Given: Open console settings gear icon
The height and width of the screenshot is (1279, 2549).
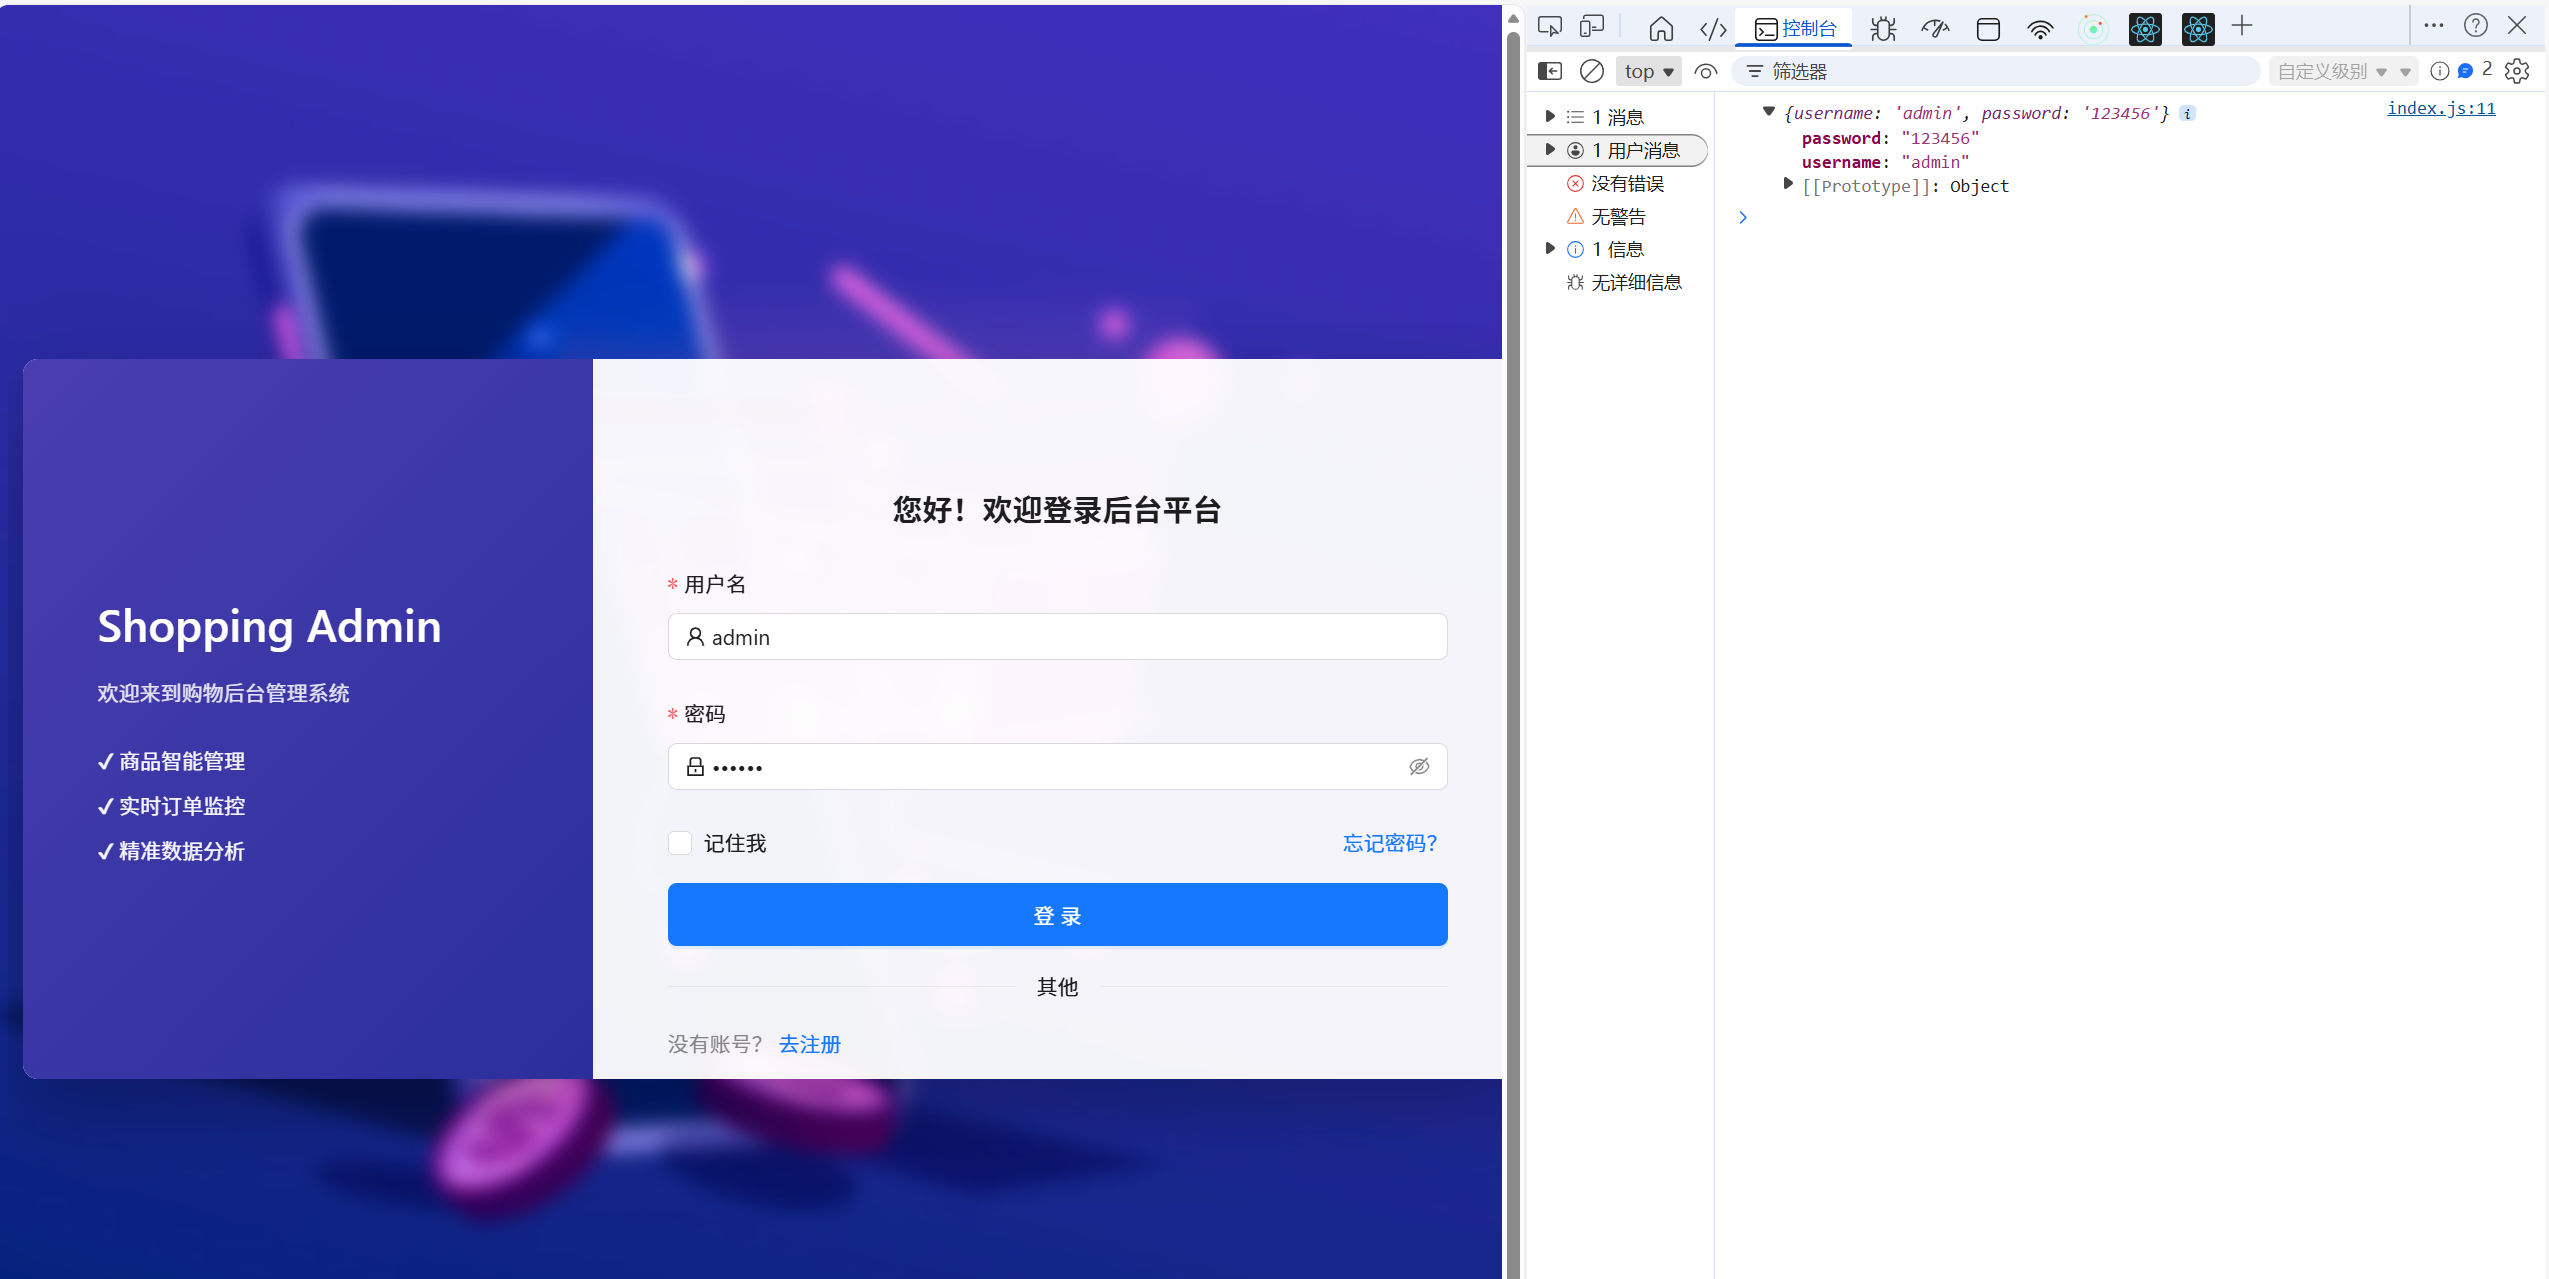Looking at the screenshot, I should point(2517,71).
